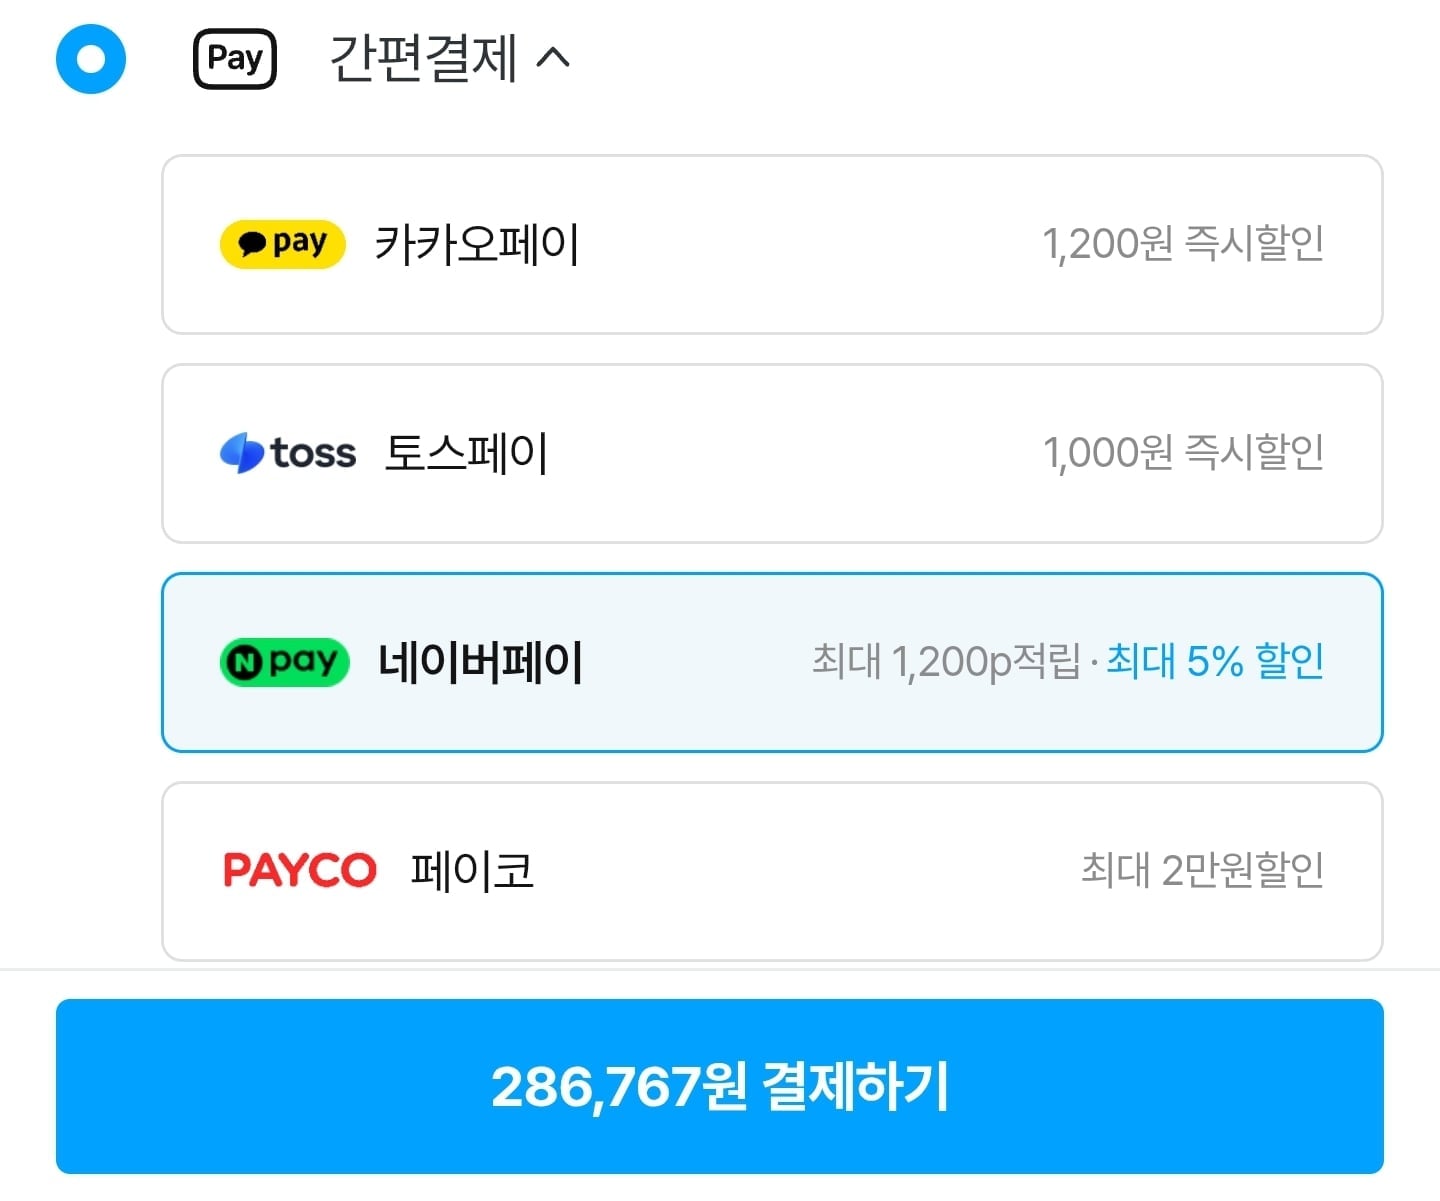Click the red PAYCO logo

(299, 870)
